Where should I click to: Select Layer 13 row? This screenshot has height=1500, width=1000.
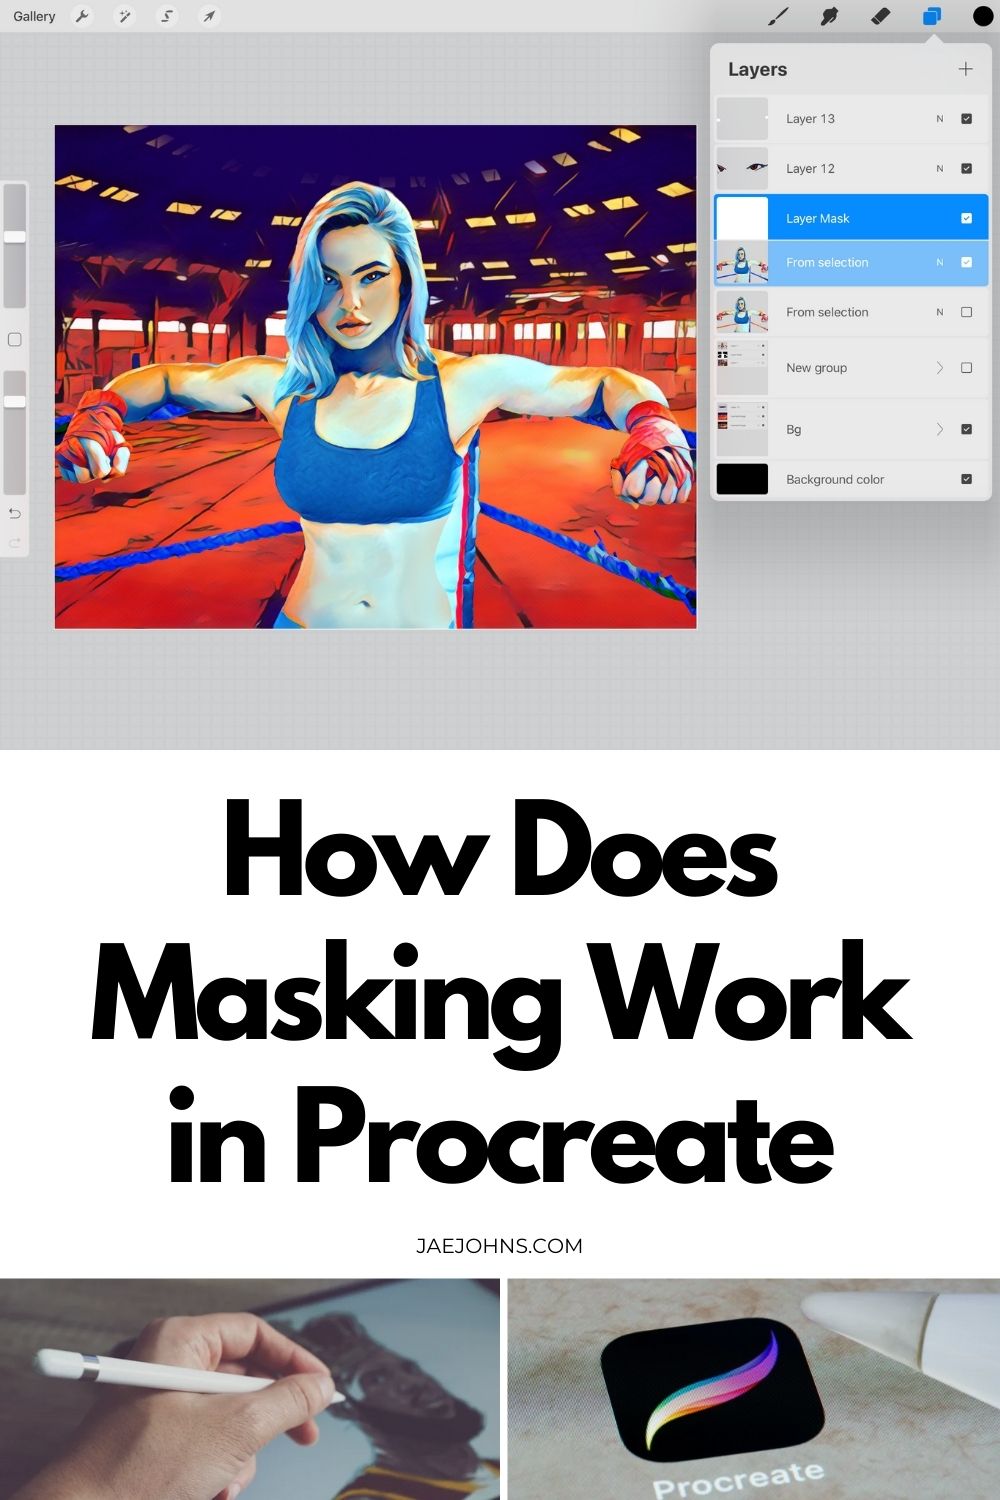tap(852, 119)
